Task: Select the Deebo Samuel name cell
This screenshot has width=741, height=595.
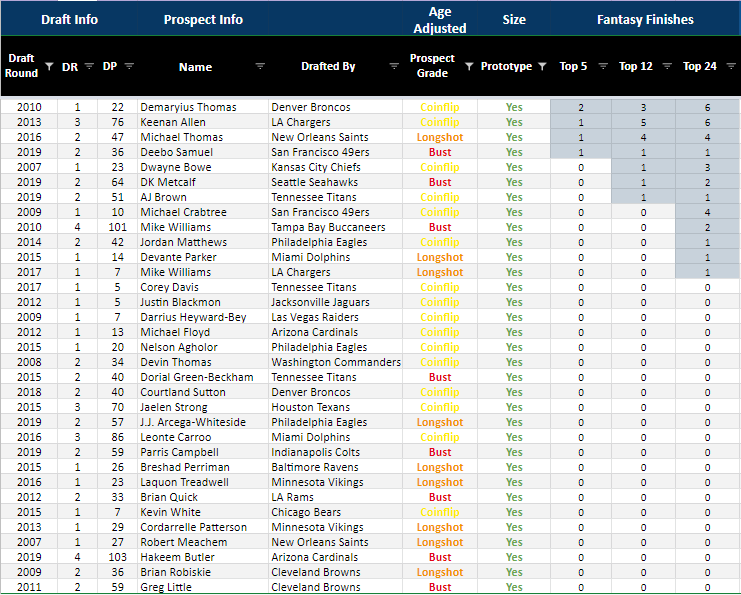Action: click(203, 152)
